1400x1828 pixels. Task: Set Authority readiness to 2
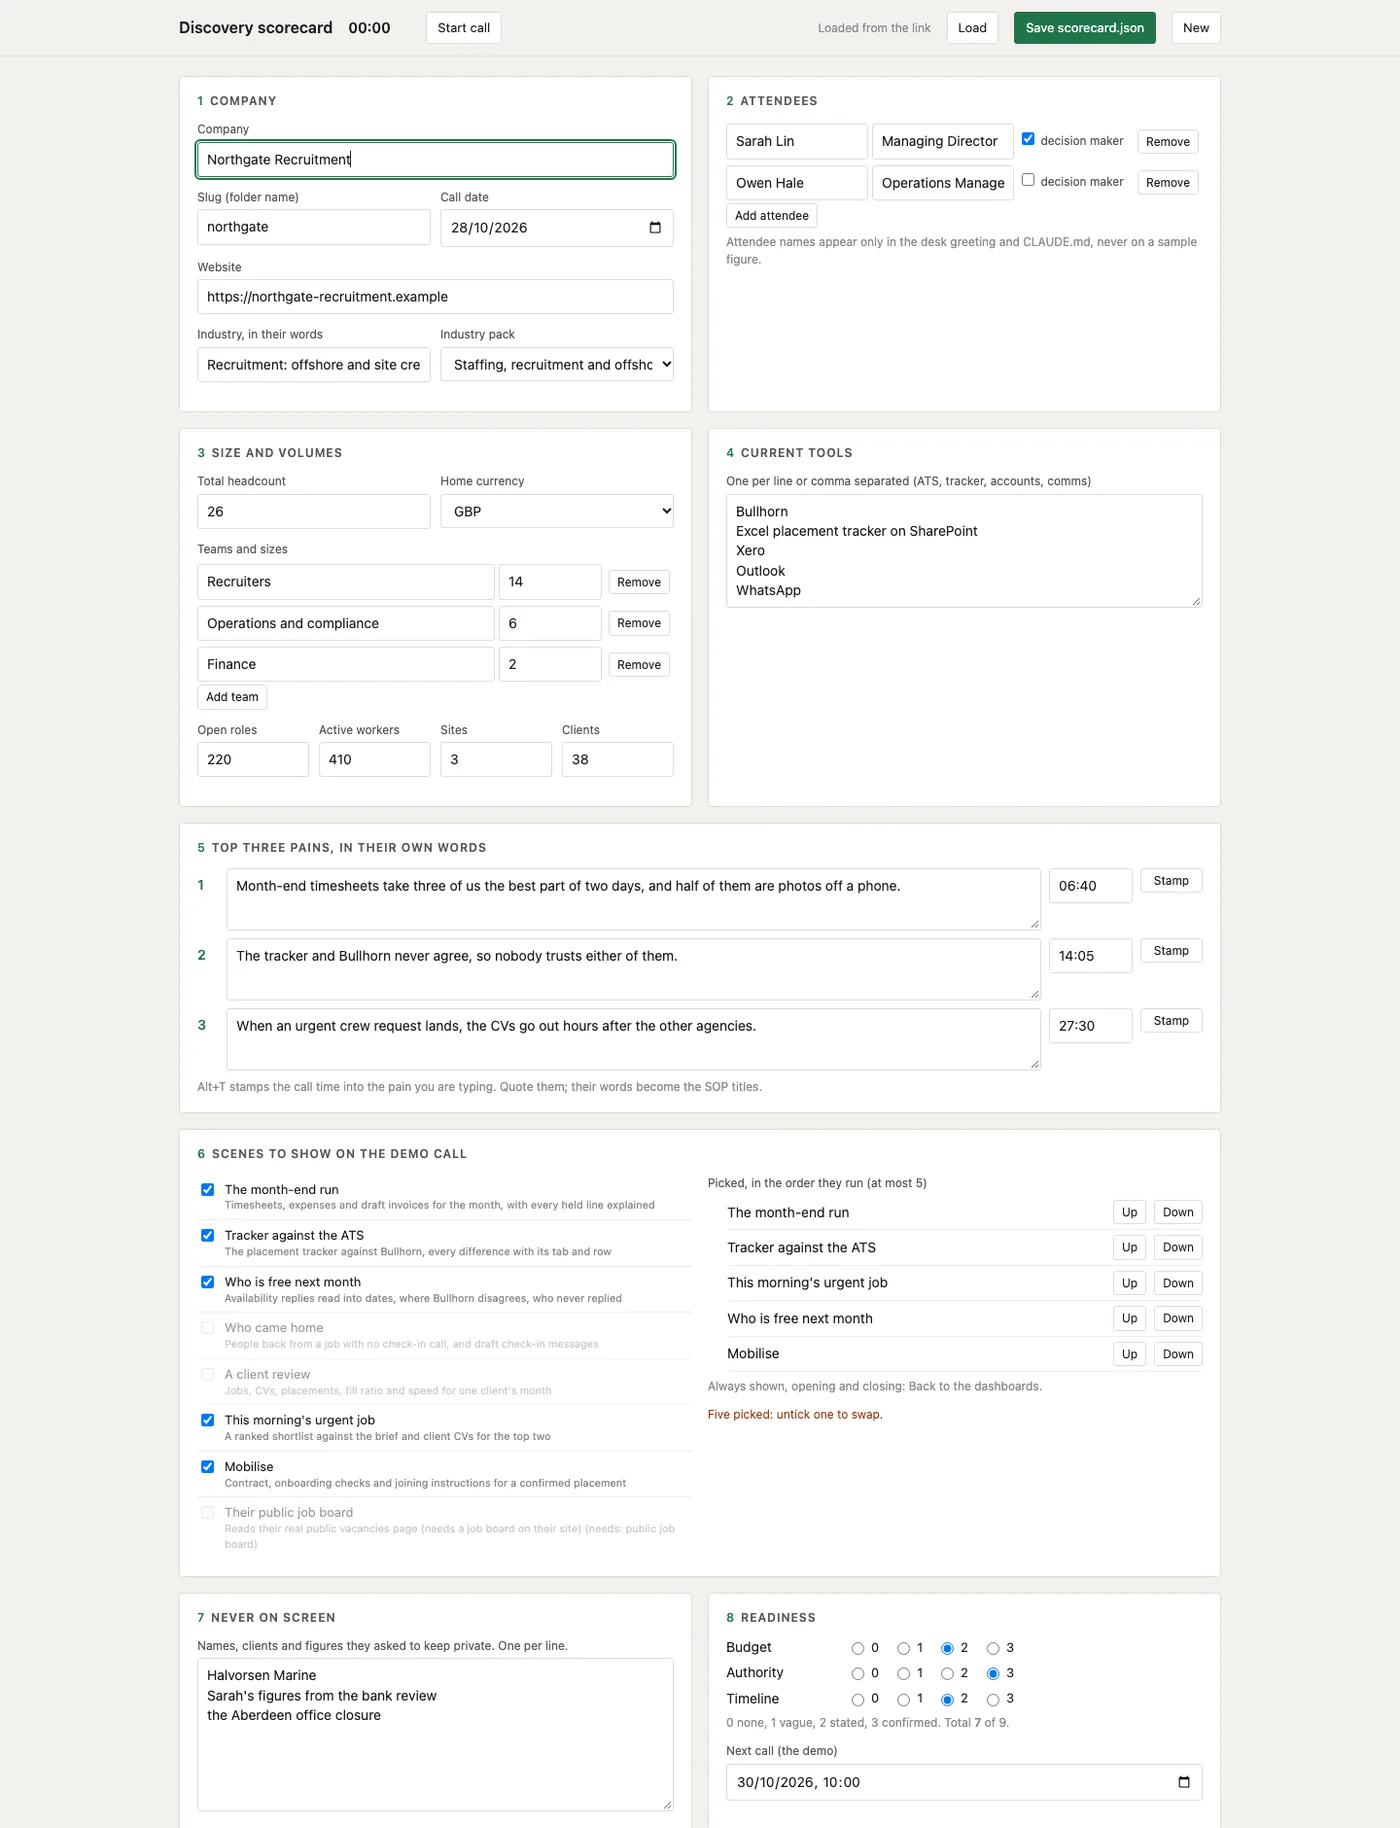pos(947,1673)
